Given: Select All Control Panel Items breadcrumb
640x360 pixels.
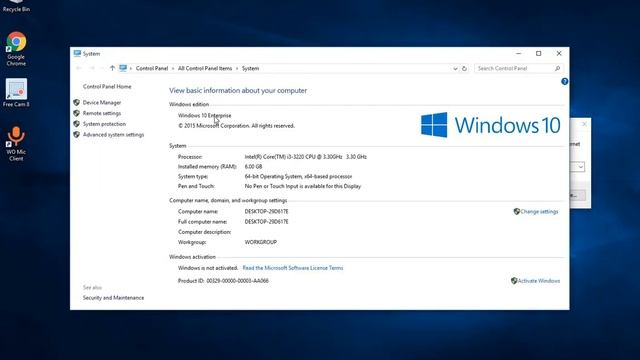Looking at the screenshot, I should [x=205, y=69].
